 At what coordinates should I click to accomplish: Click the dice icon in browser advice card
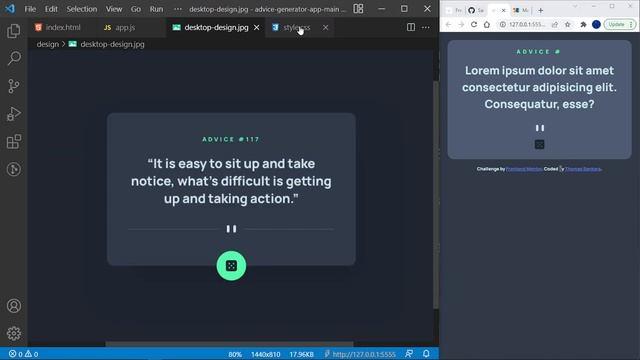coord(540,144)
